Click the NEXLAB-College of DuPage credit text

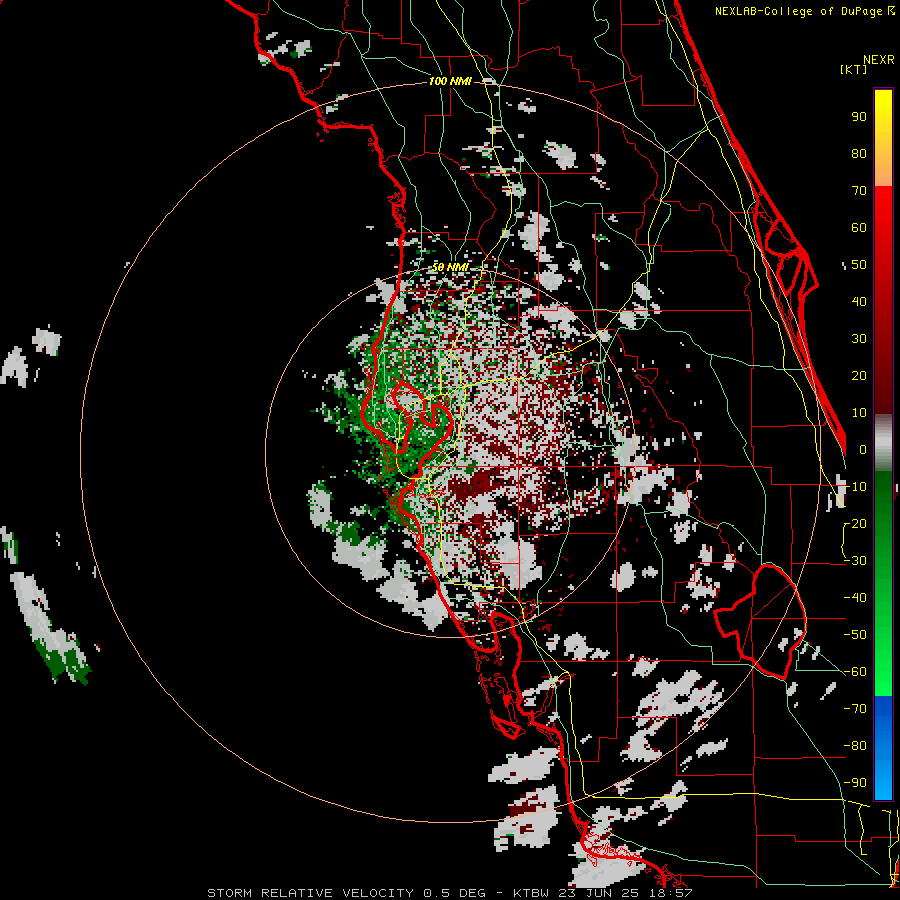tap(800, 11)
